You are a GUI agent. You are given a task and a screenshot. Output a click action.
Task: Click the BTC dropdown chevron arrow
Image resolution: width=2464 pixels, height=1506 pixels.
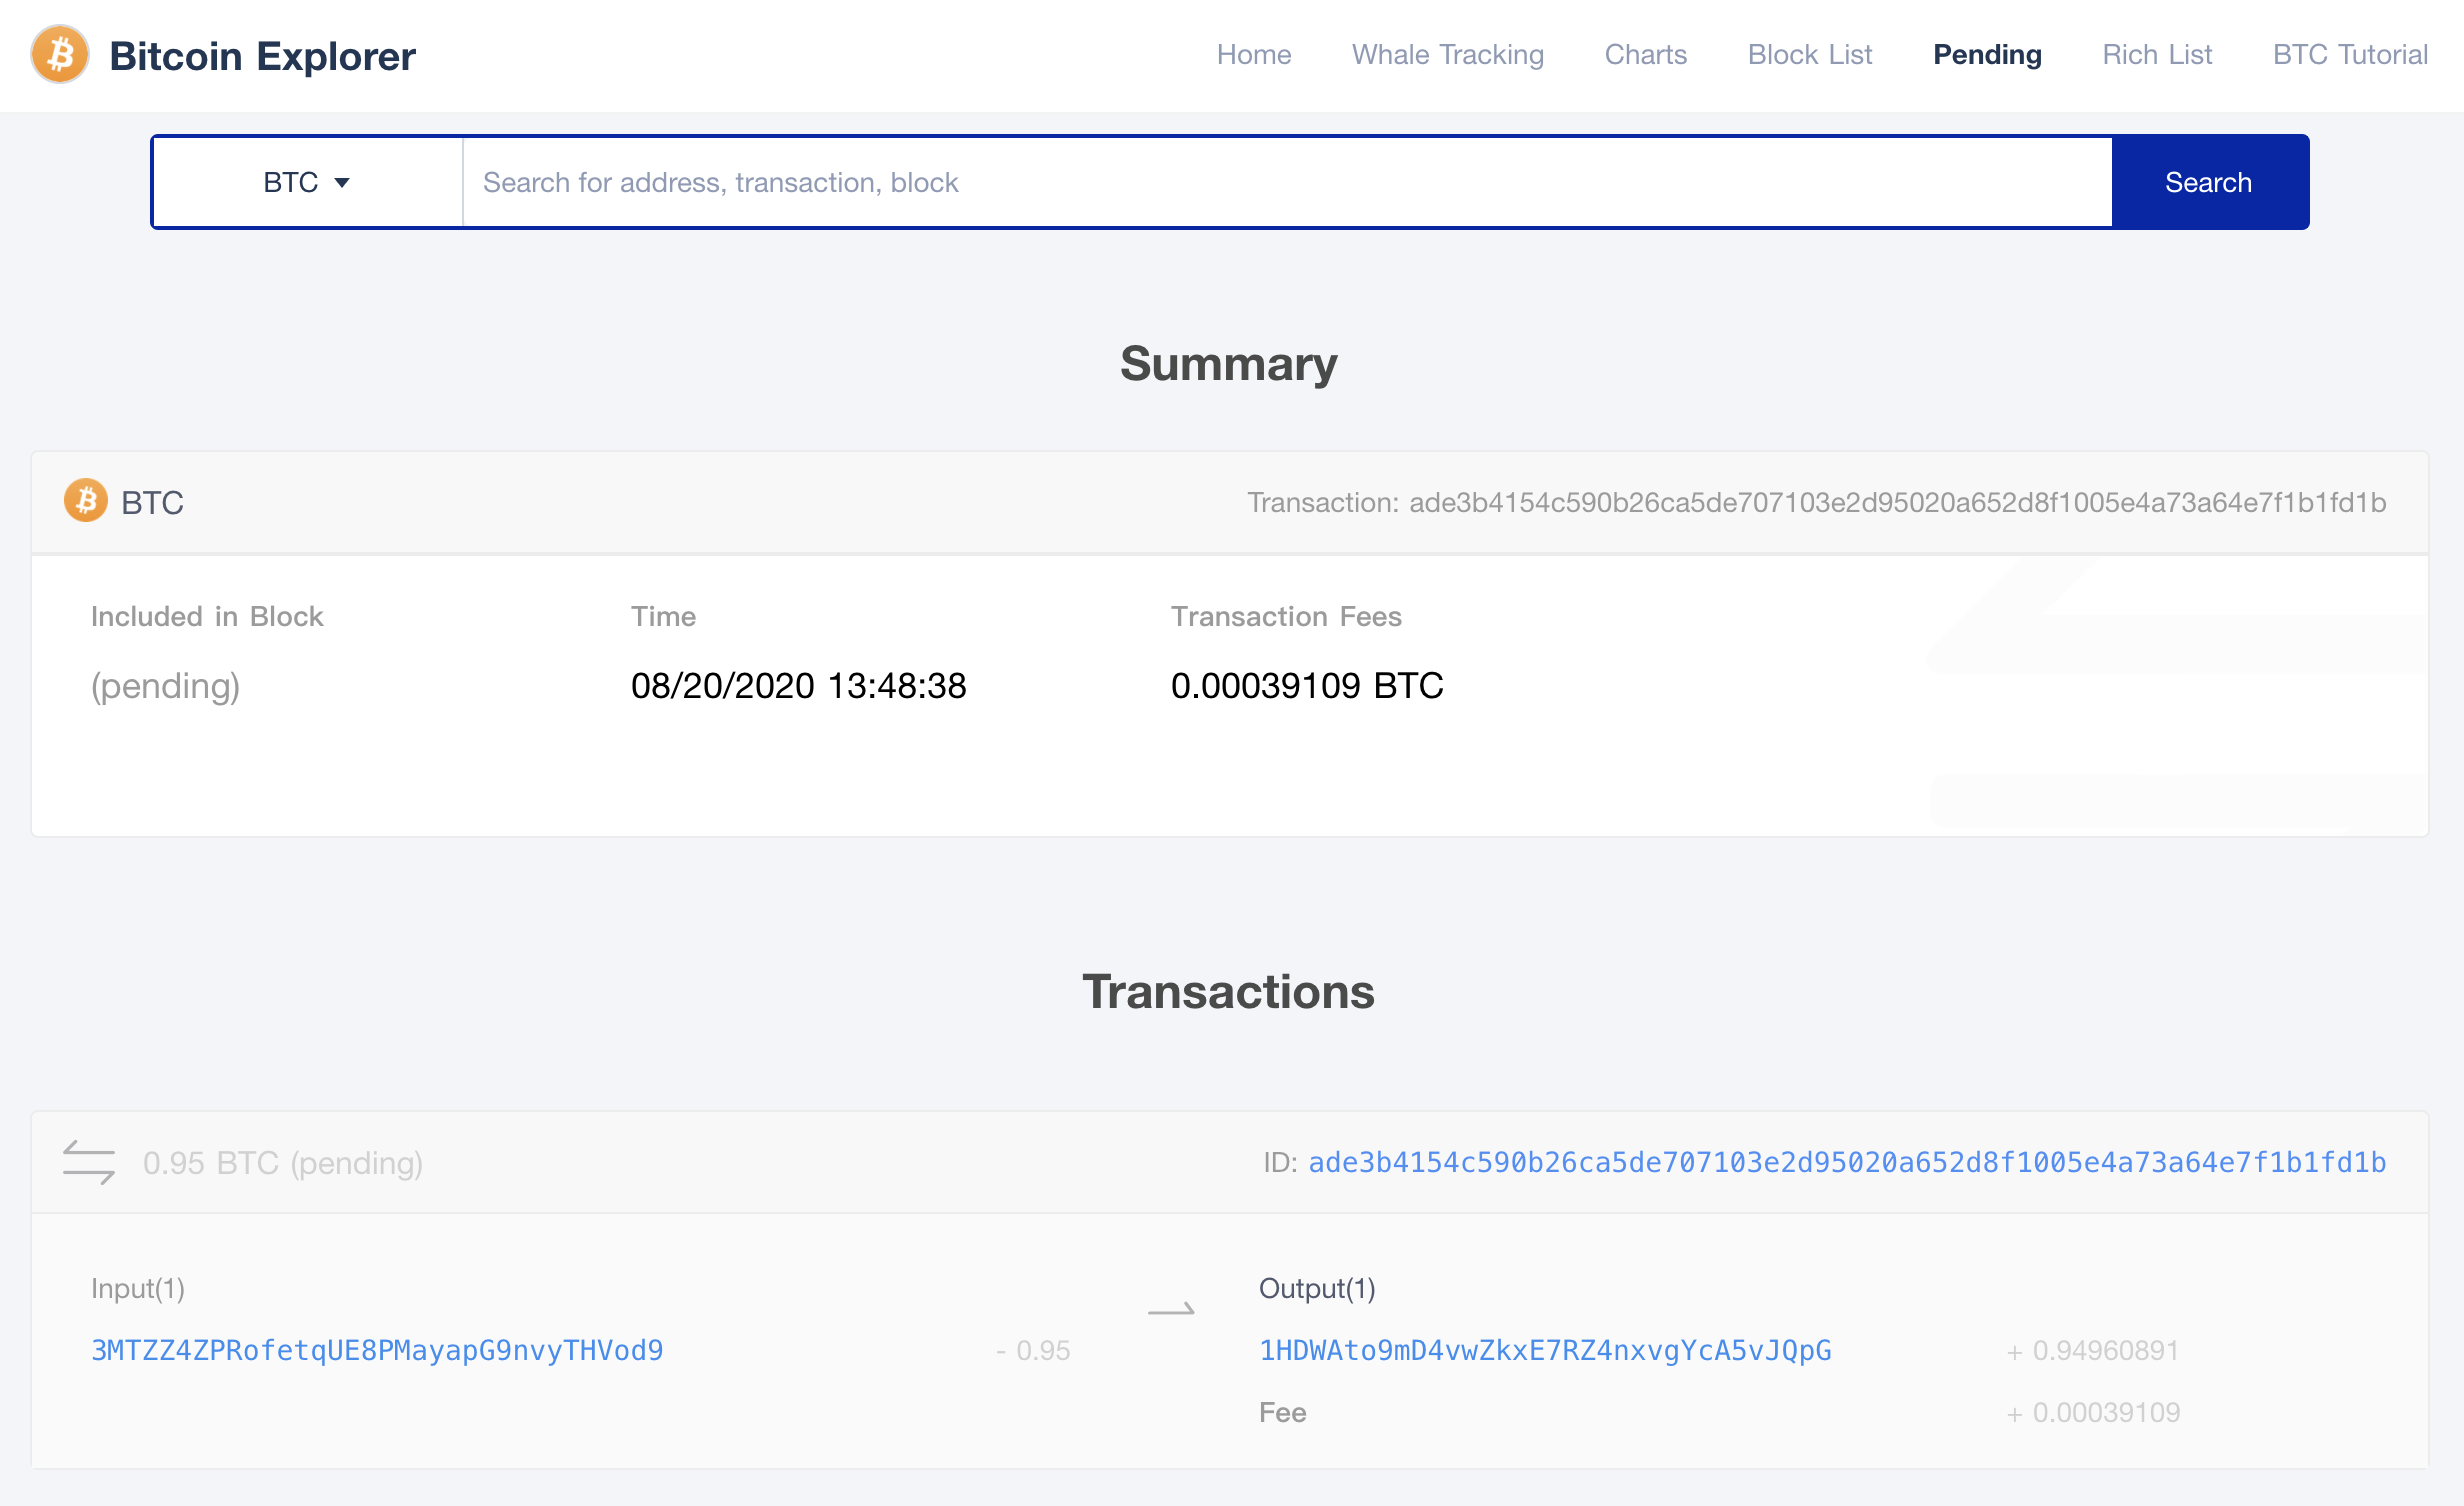(x=347, y=183)
